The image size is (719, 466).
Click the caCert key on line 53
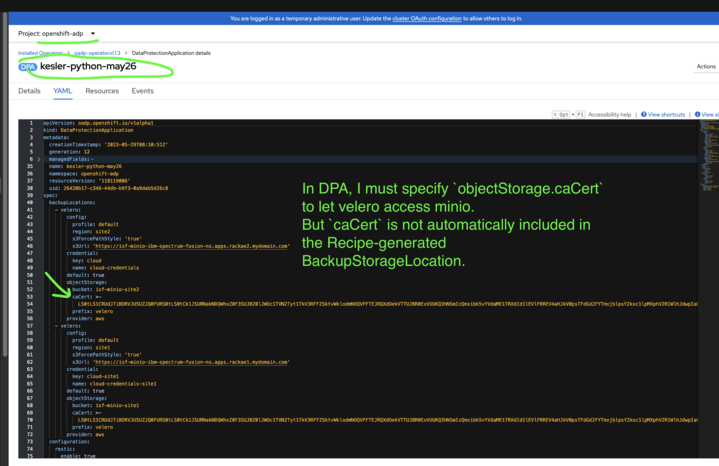[x=82, y=297]
